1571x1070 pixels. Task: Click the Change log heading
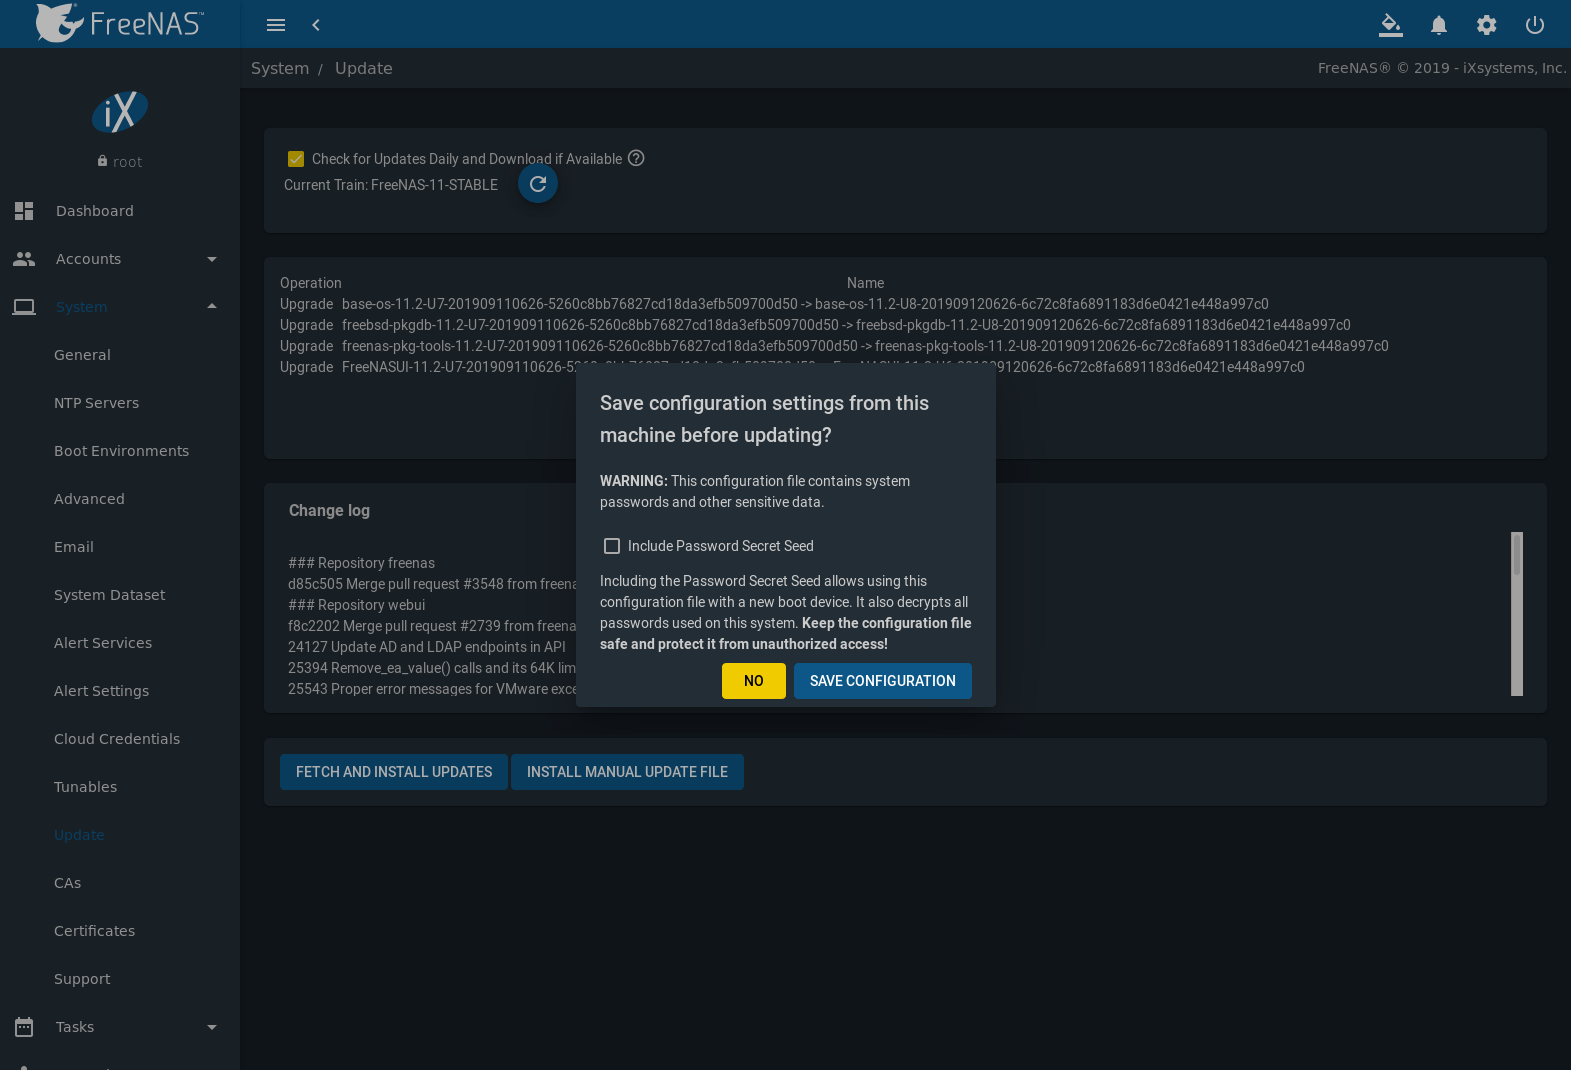(329, 510)
